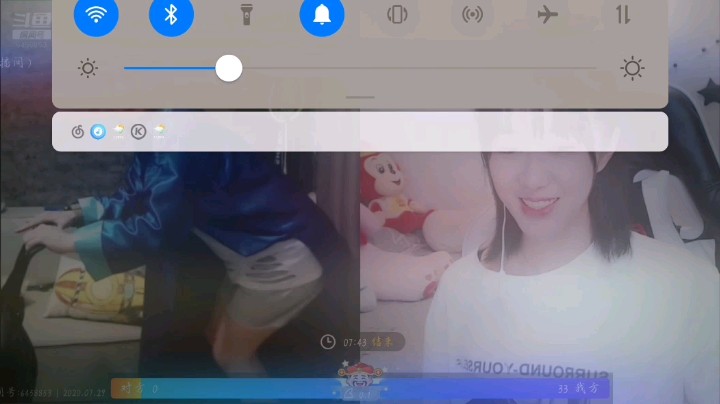The image size is (720, 404).
Task: Tap the 结束 end button on timer
Action: (x=382, y=342)
